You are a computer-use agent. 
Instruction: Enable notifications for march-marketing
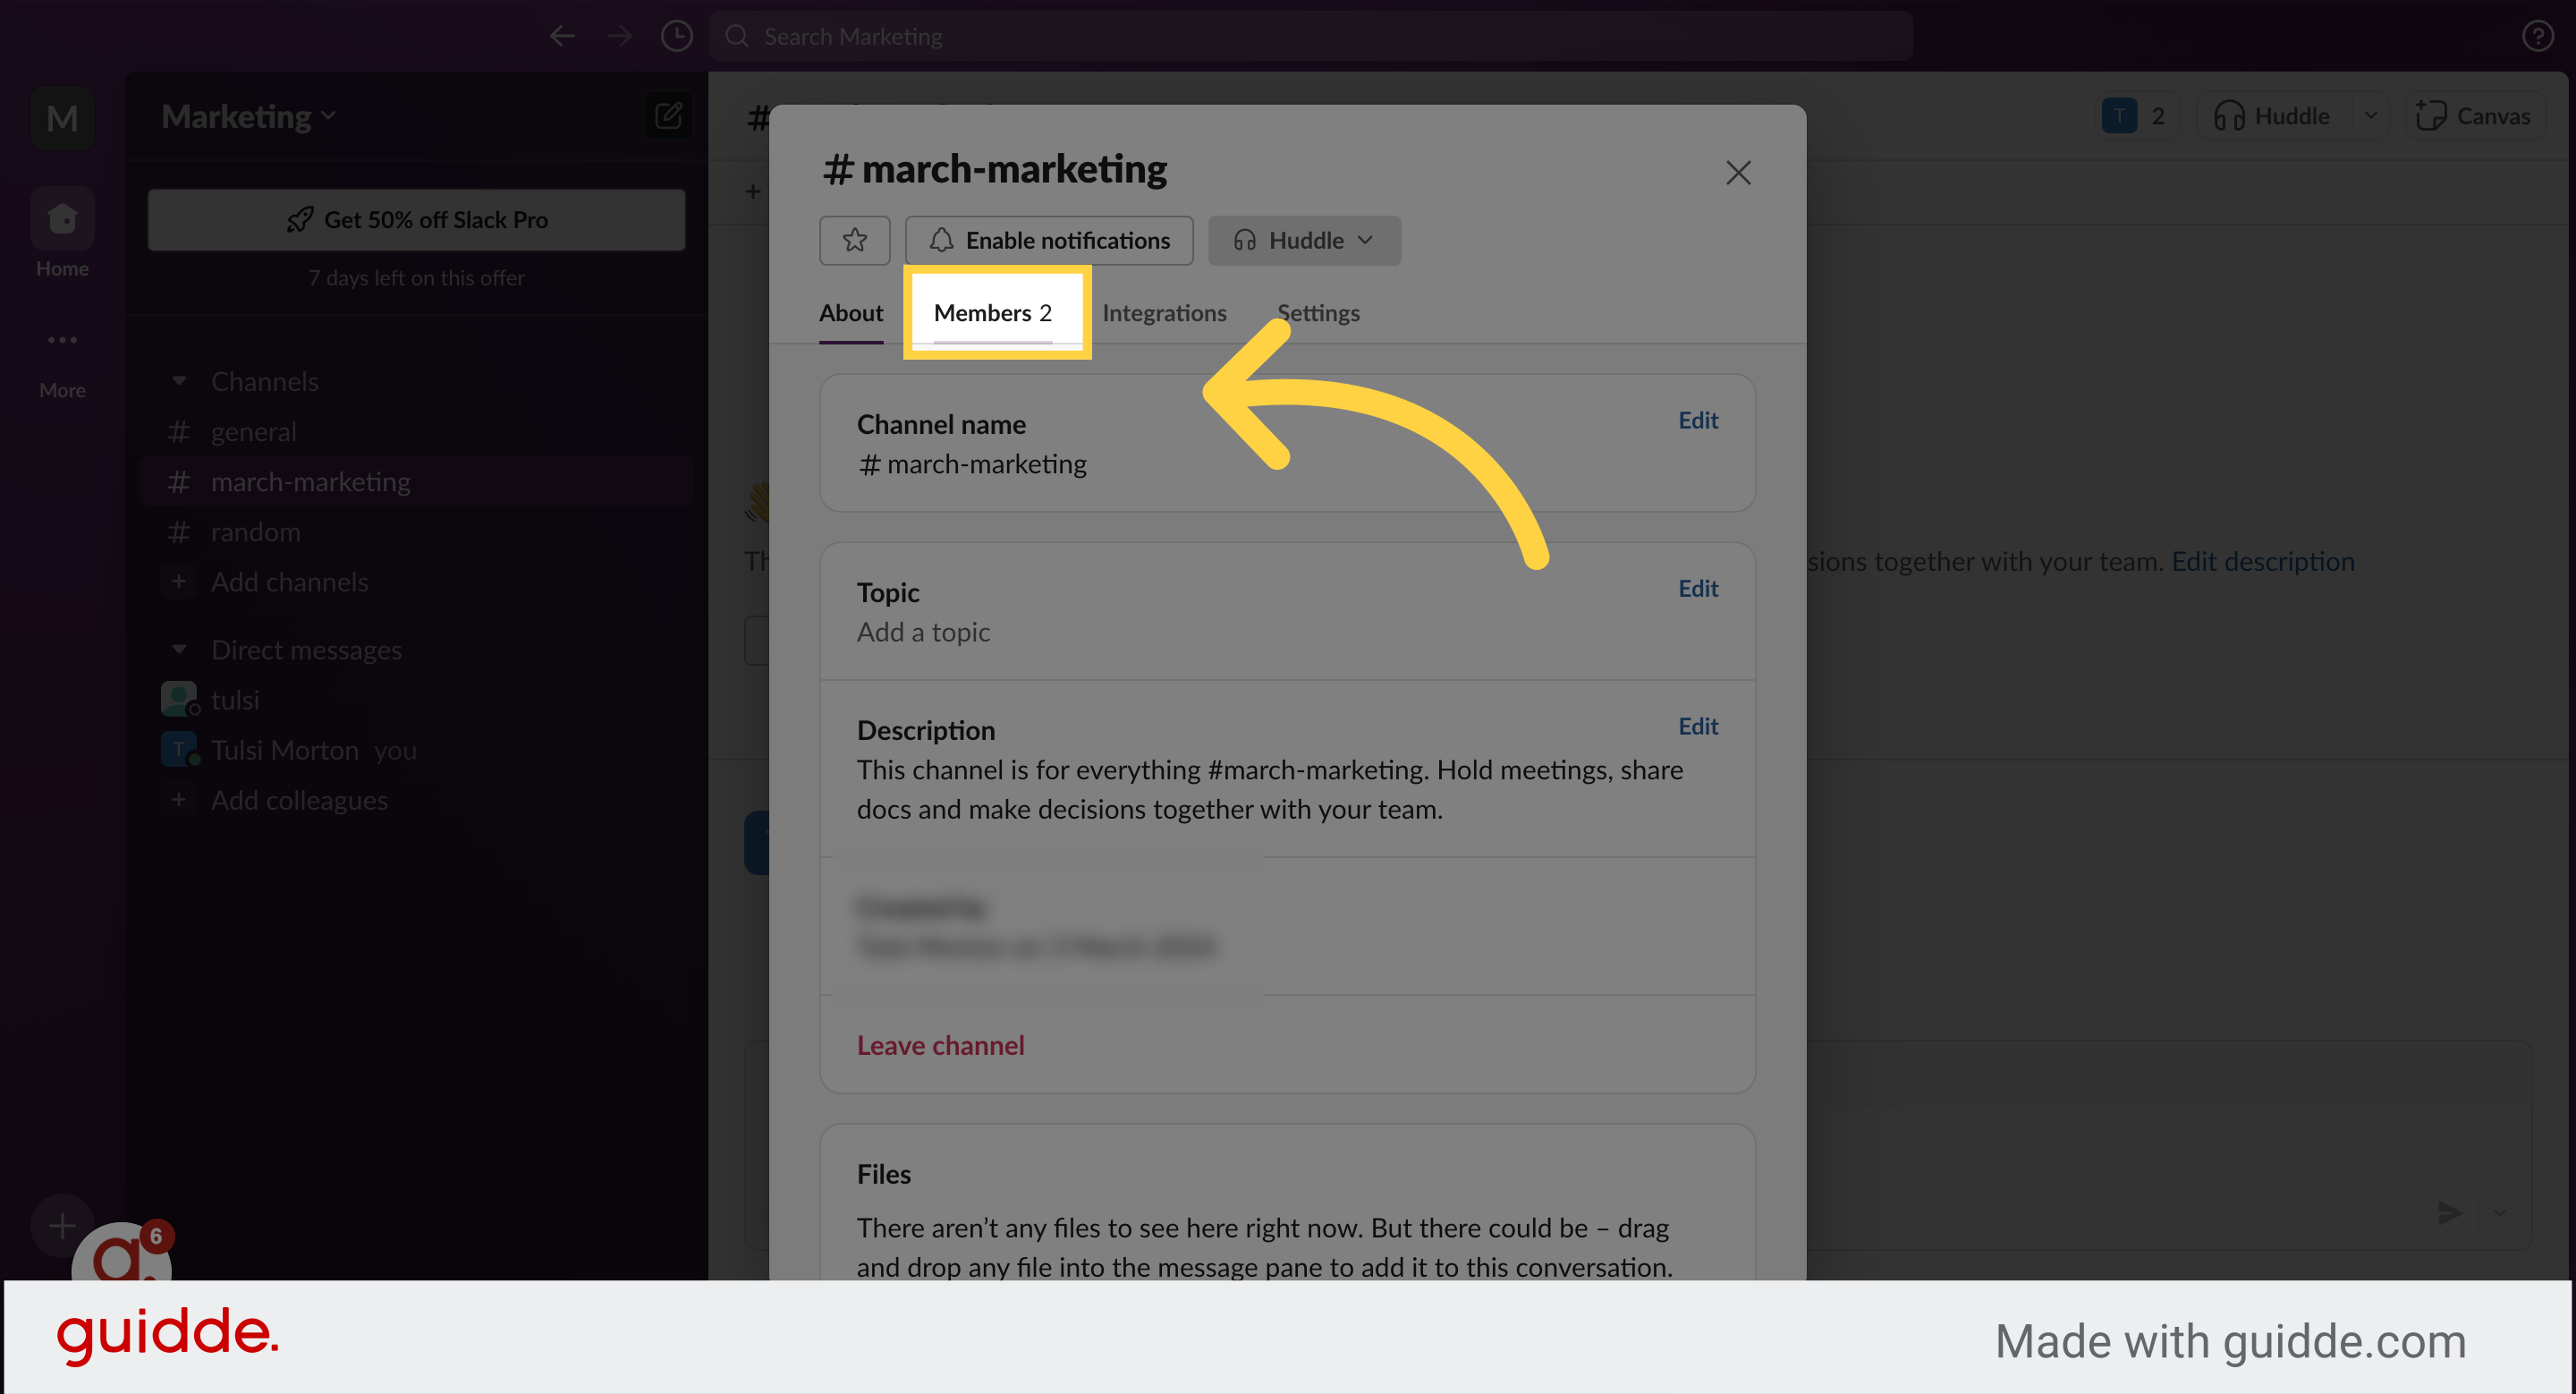point(1048,240)
